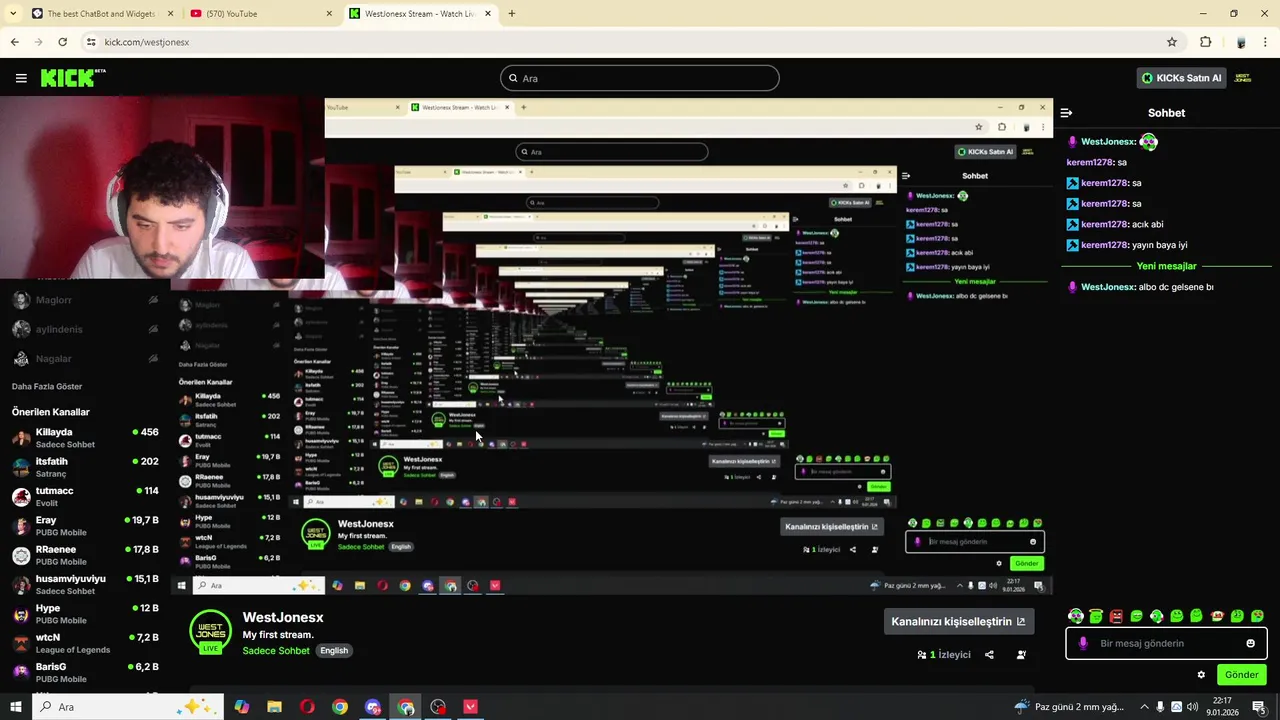Click the 'Sohbet' chat header
Viewport: 1280px width, 720px height.
click(x=1166, y=113)
